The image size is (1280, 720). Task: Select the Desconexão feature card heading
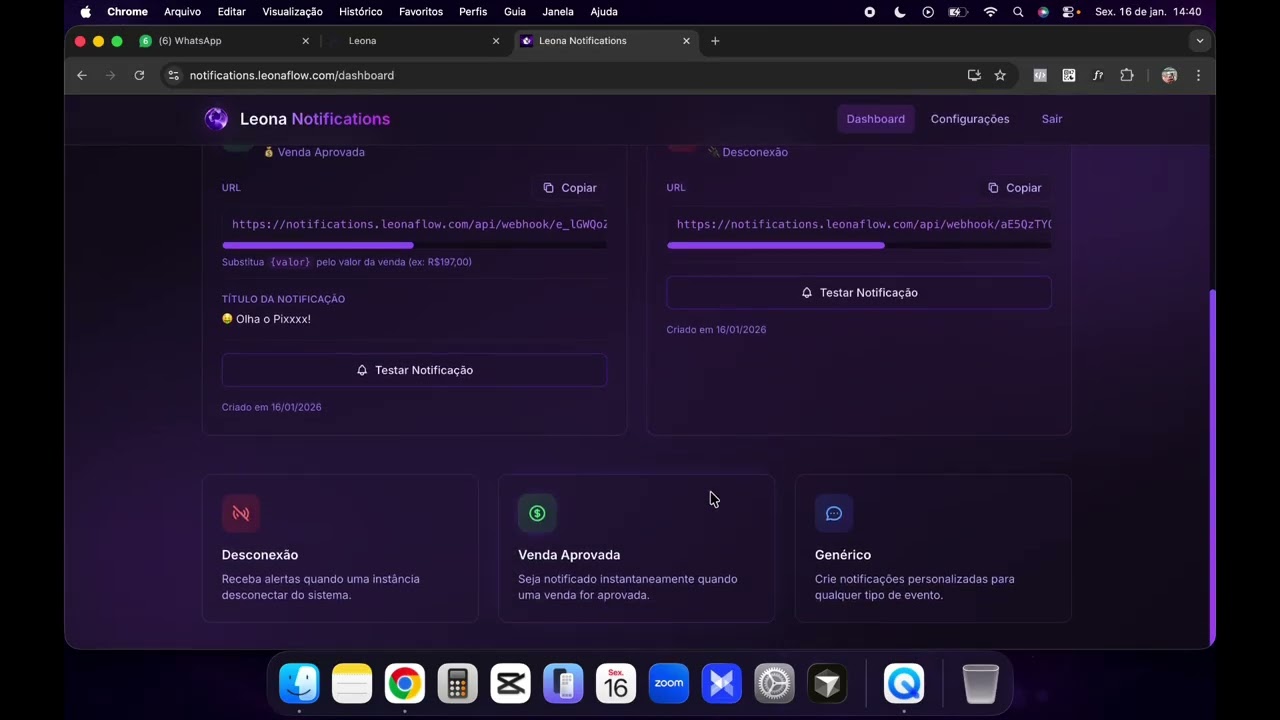[260, 555]
